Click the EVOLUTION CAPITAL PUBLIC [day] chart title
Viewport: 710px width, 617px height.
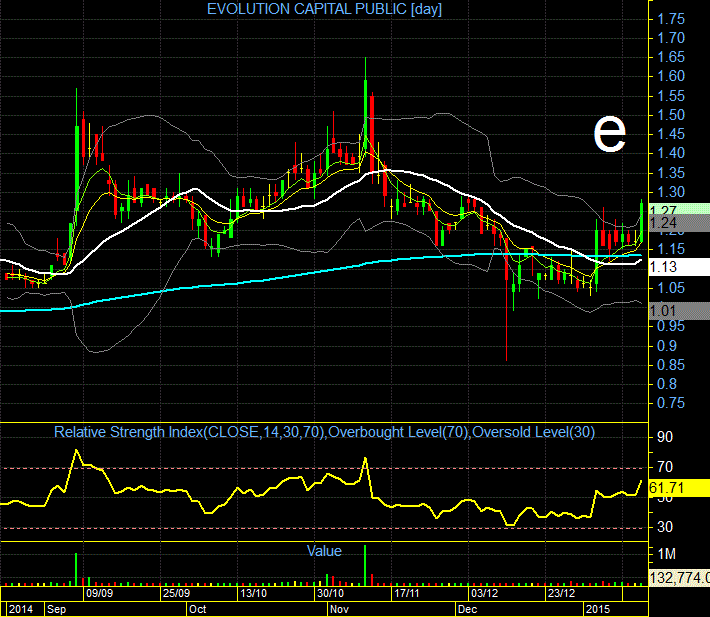click(324, 9)
